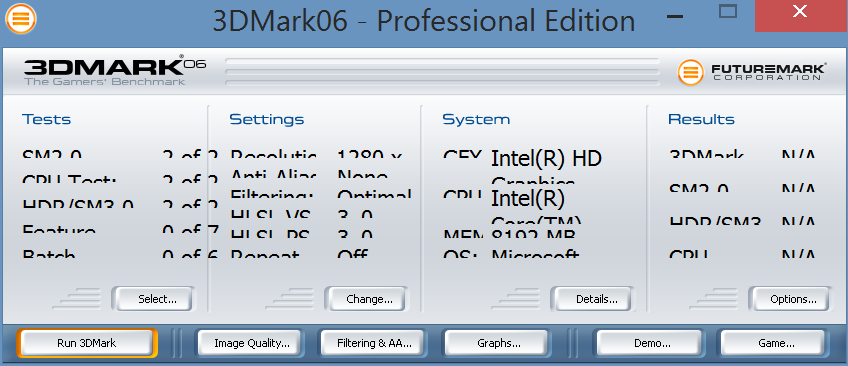848x366 pixels.
Task: Open test selection with Select button
Action: (154, 299)
